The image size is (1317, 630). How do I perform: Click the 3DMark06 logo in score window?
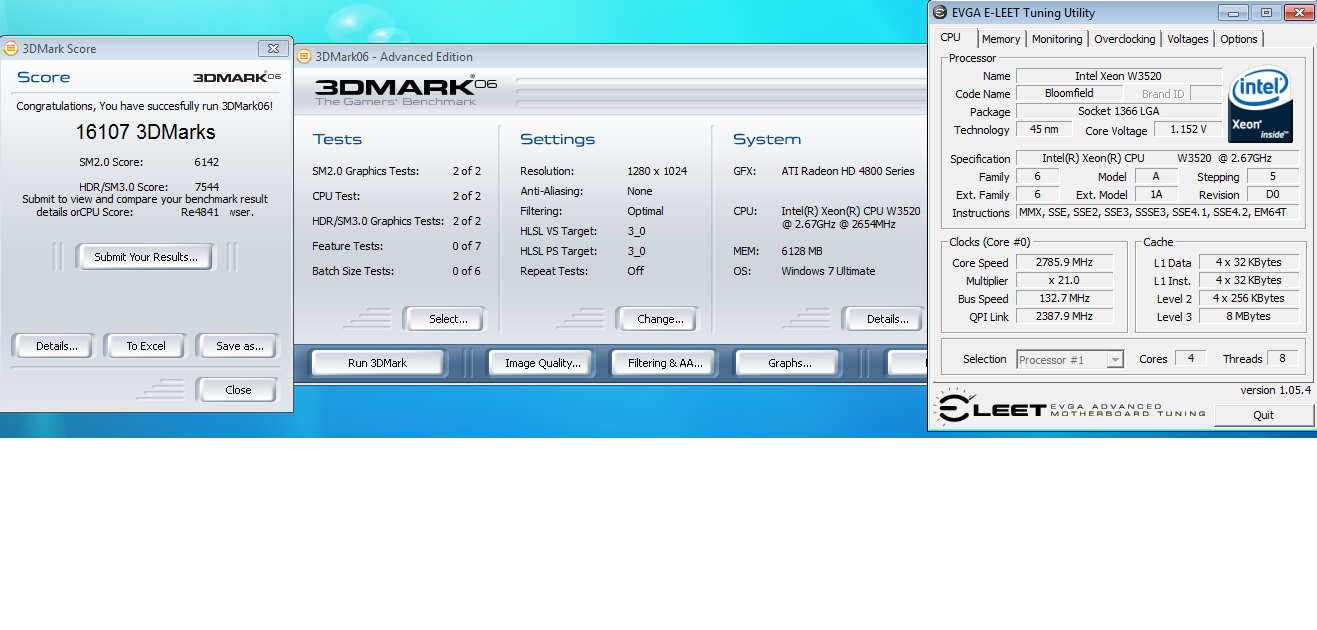tap(236, 77)
